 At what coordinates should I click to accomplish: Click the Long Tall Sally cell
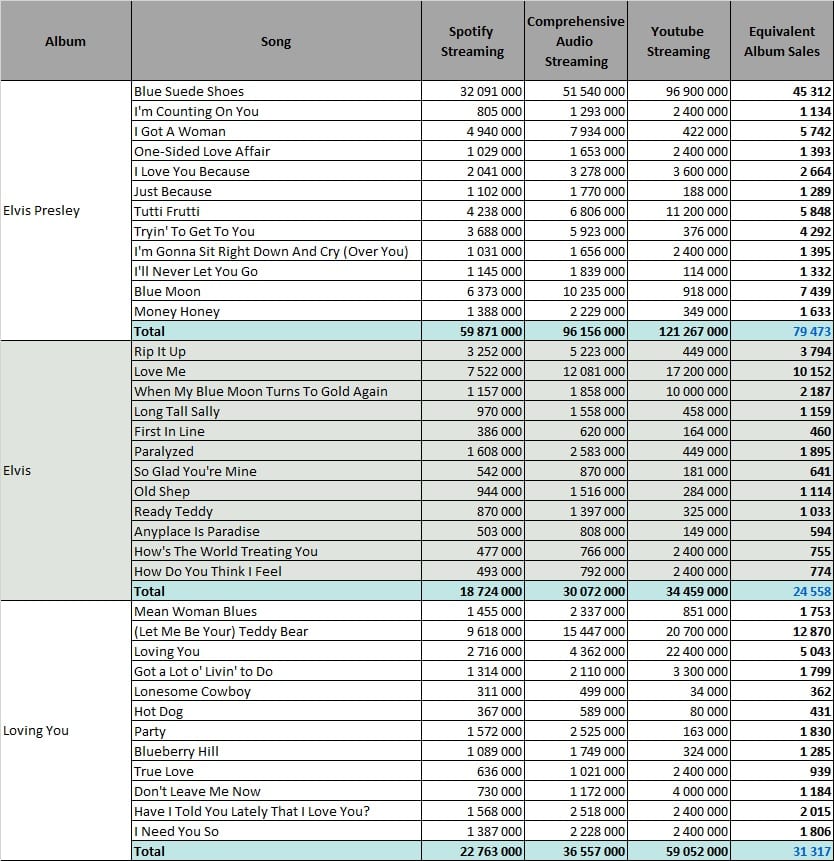tap(276, 411)
